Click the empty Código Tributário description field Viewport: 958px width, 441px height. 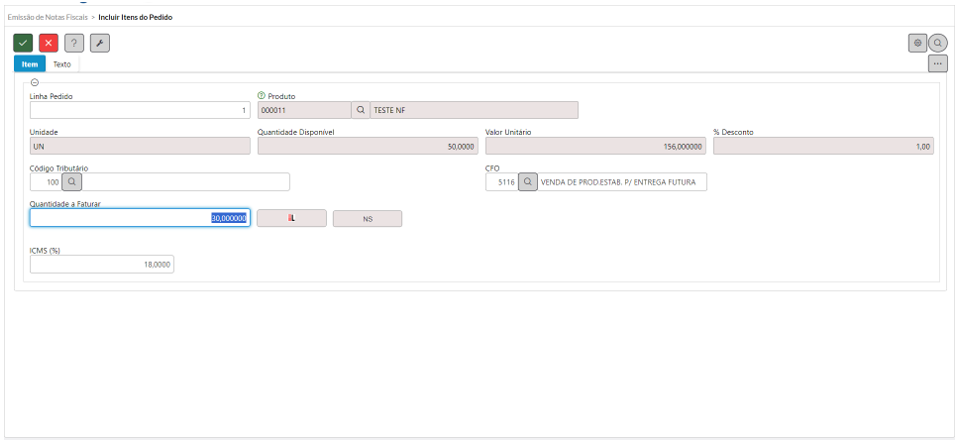[186, 182]
